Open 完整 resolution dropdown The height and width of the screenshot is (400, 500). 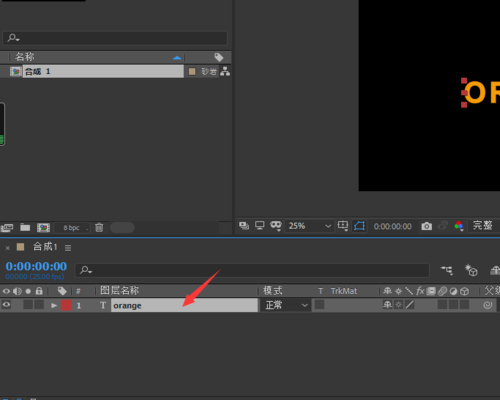tap(484, 226)
